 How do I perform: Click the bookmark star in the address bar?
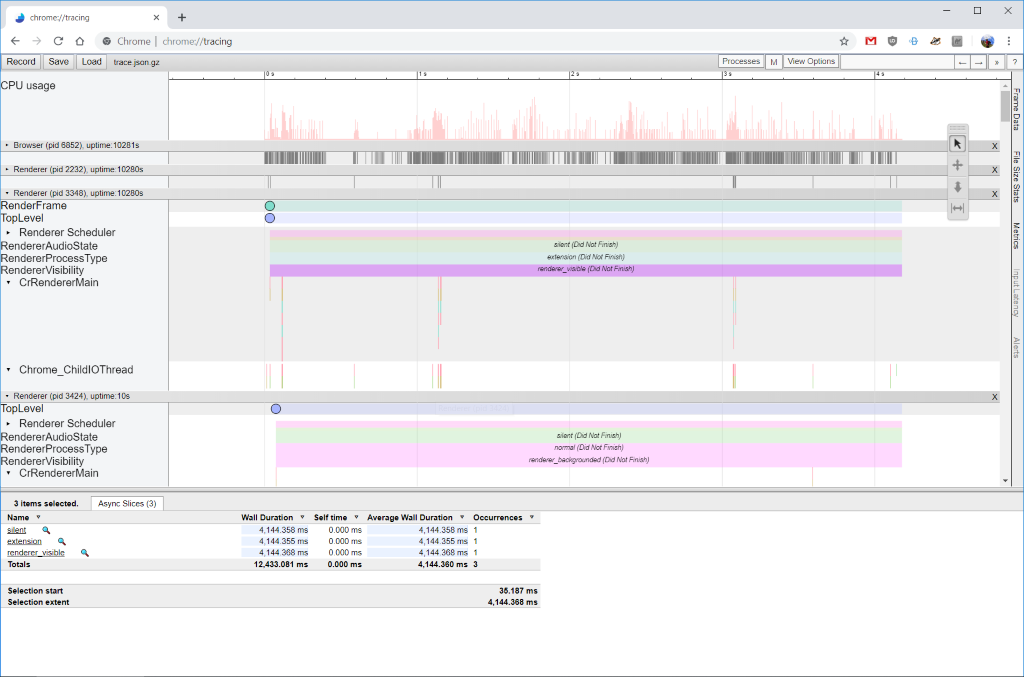click(x=844, y=41)
